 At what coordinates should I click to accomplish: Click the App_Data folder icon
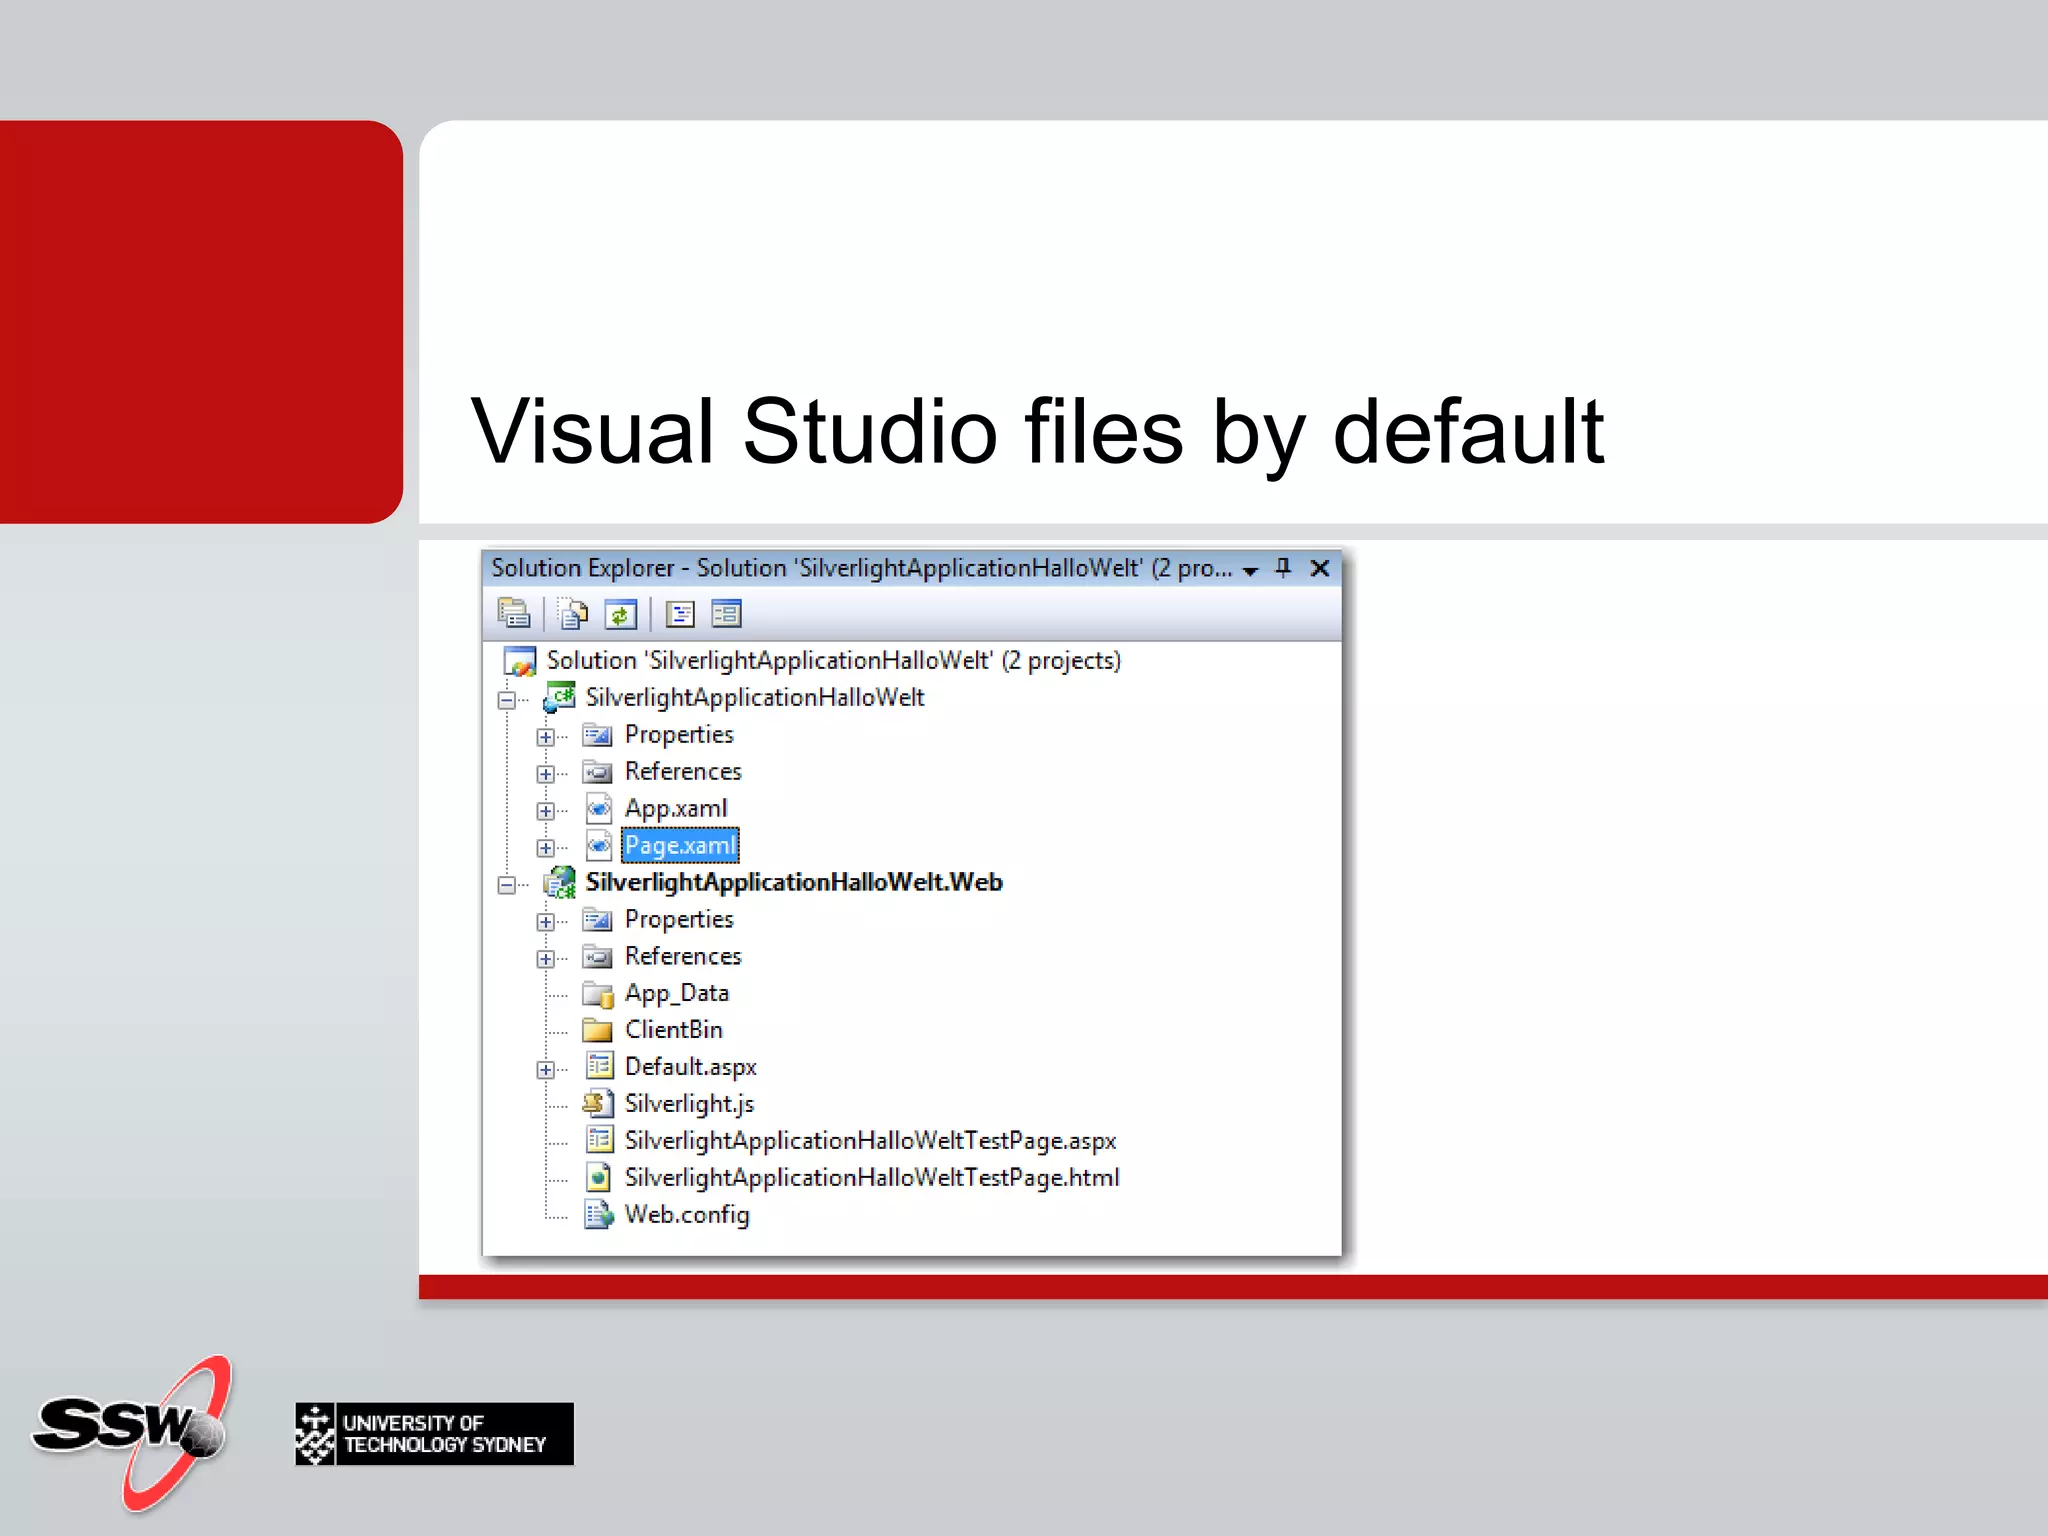[x=598, y=994]
